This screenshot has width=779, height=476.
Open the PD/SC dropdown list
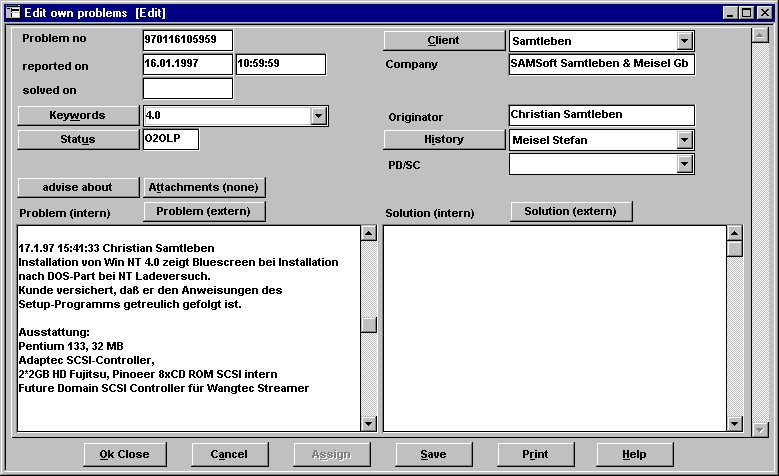(x=684, y=164)
